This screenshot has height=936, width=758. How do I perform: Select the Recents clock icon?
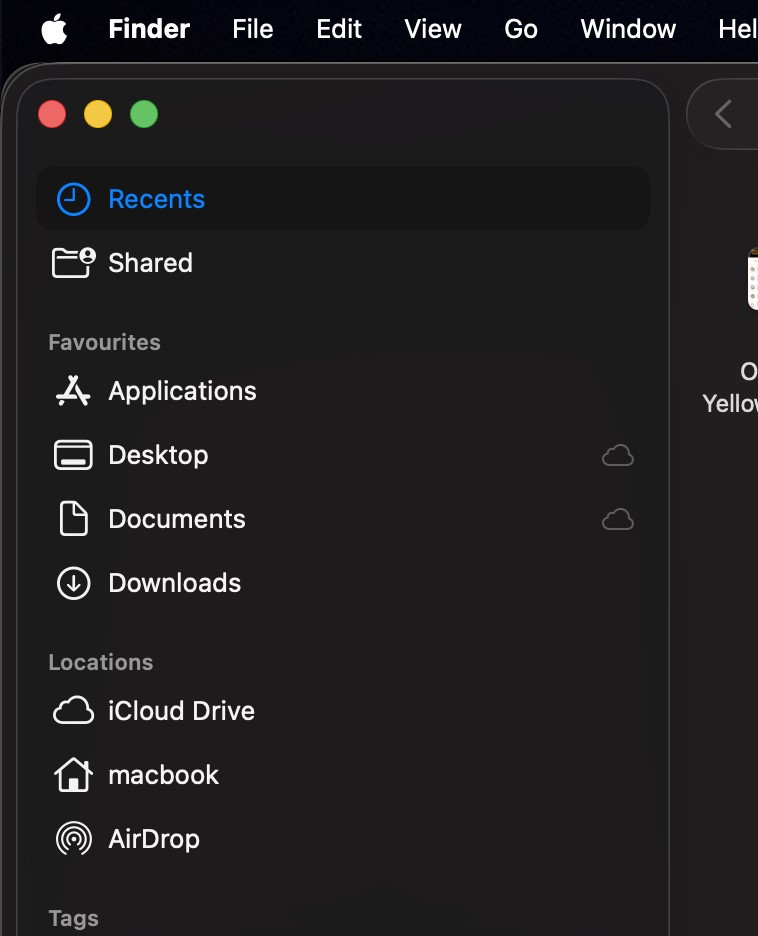click(72, 198)
